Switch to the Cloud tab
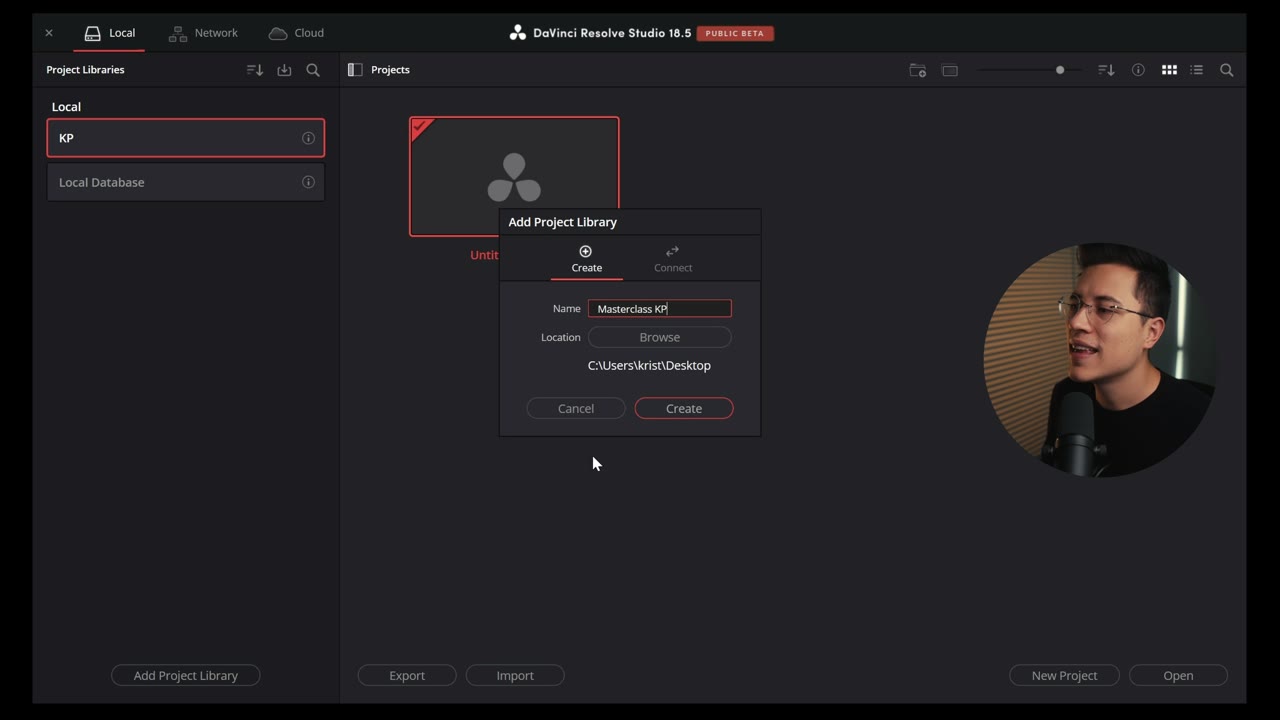Viewport: 1280px width, 720px height. [296, 33]
